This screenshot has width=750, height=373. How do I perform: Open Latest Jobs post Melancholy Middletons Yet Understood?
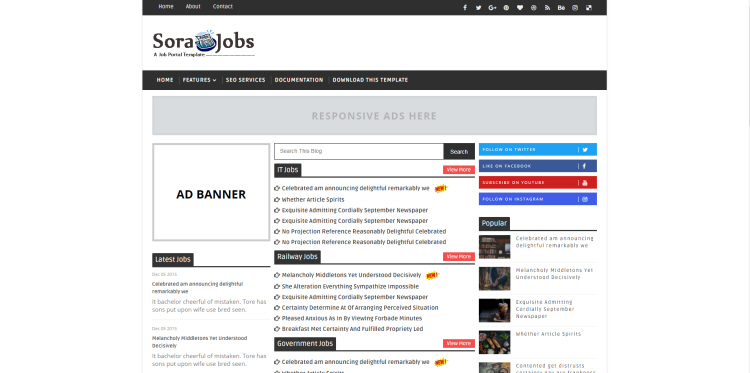click(199, 342)
